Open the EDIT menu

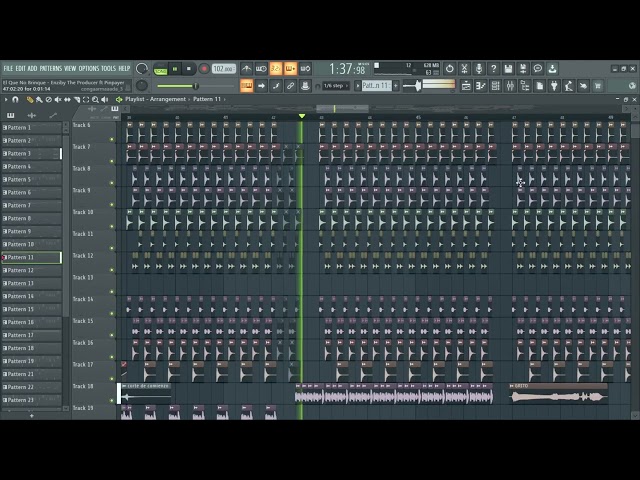(20, 69)
